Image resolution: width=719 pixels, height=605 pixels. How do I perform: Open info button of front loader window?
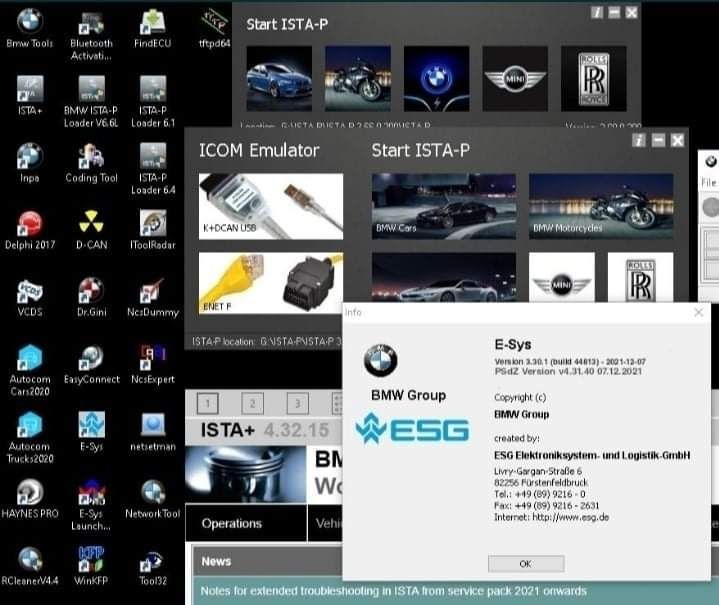[x=639, y=140]
